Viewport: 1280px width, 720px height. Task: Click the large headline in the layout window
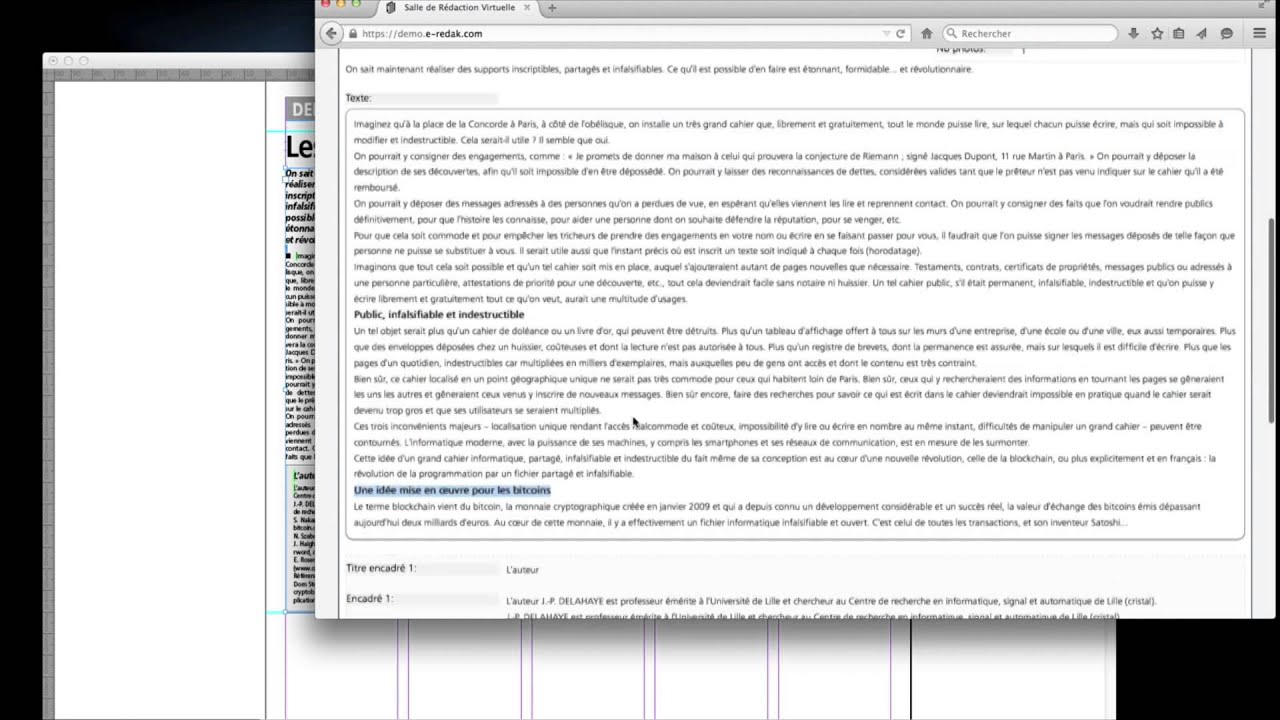[x=300, y=147]
